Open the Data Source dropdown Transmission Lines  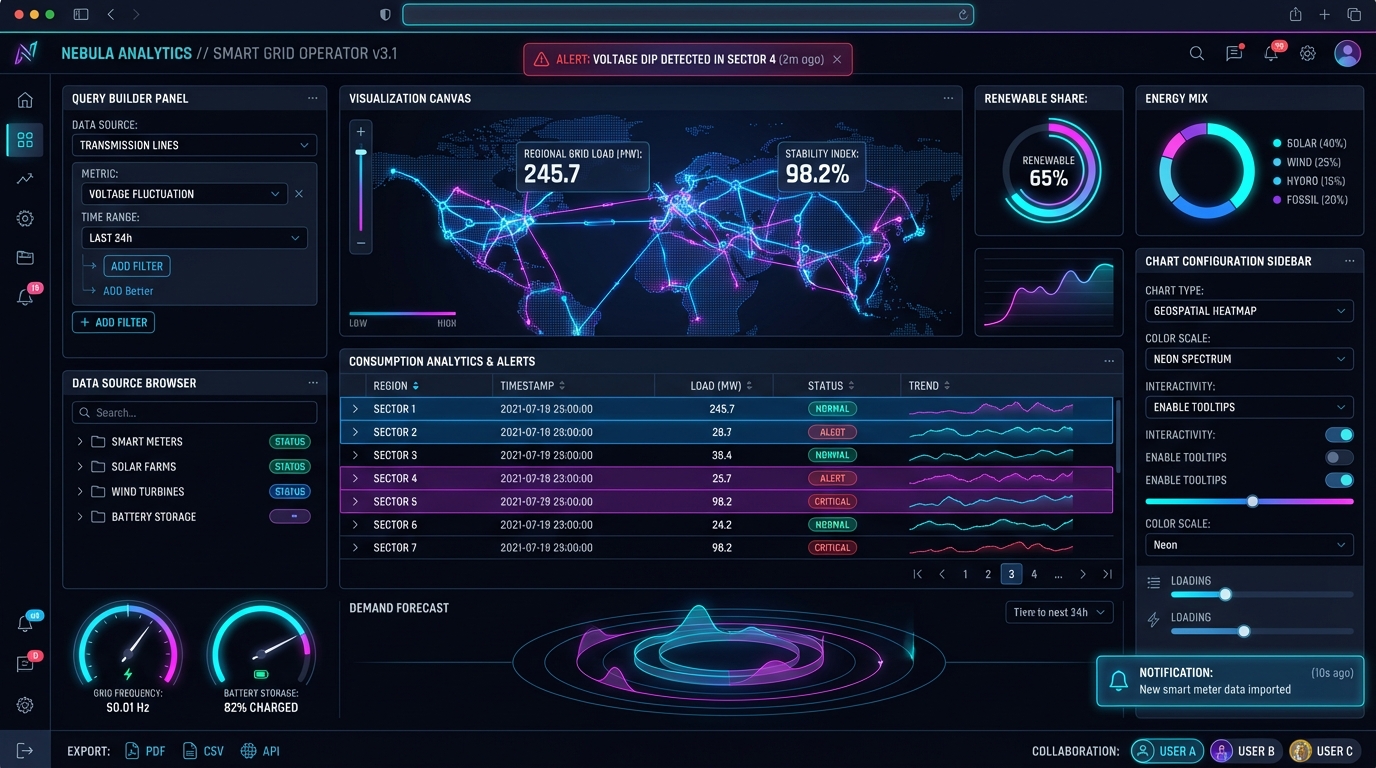tap(194, 145)
